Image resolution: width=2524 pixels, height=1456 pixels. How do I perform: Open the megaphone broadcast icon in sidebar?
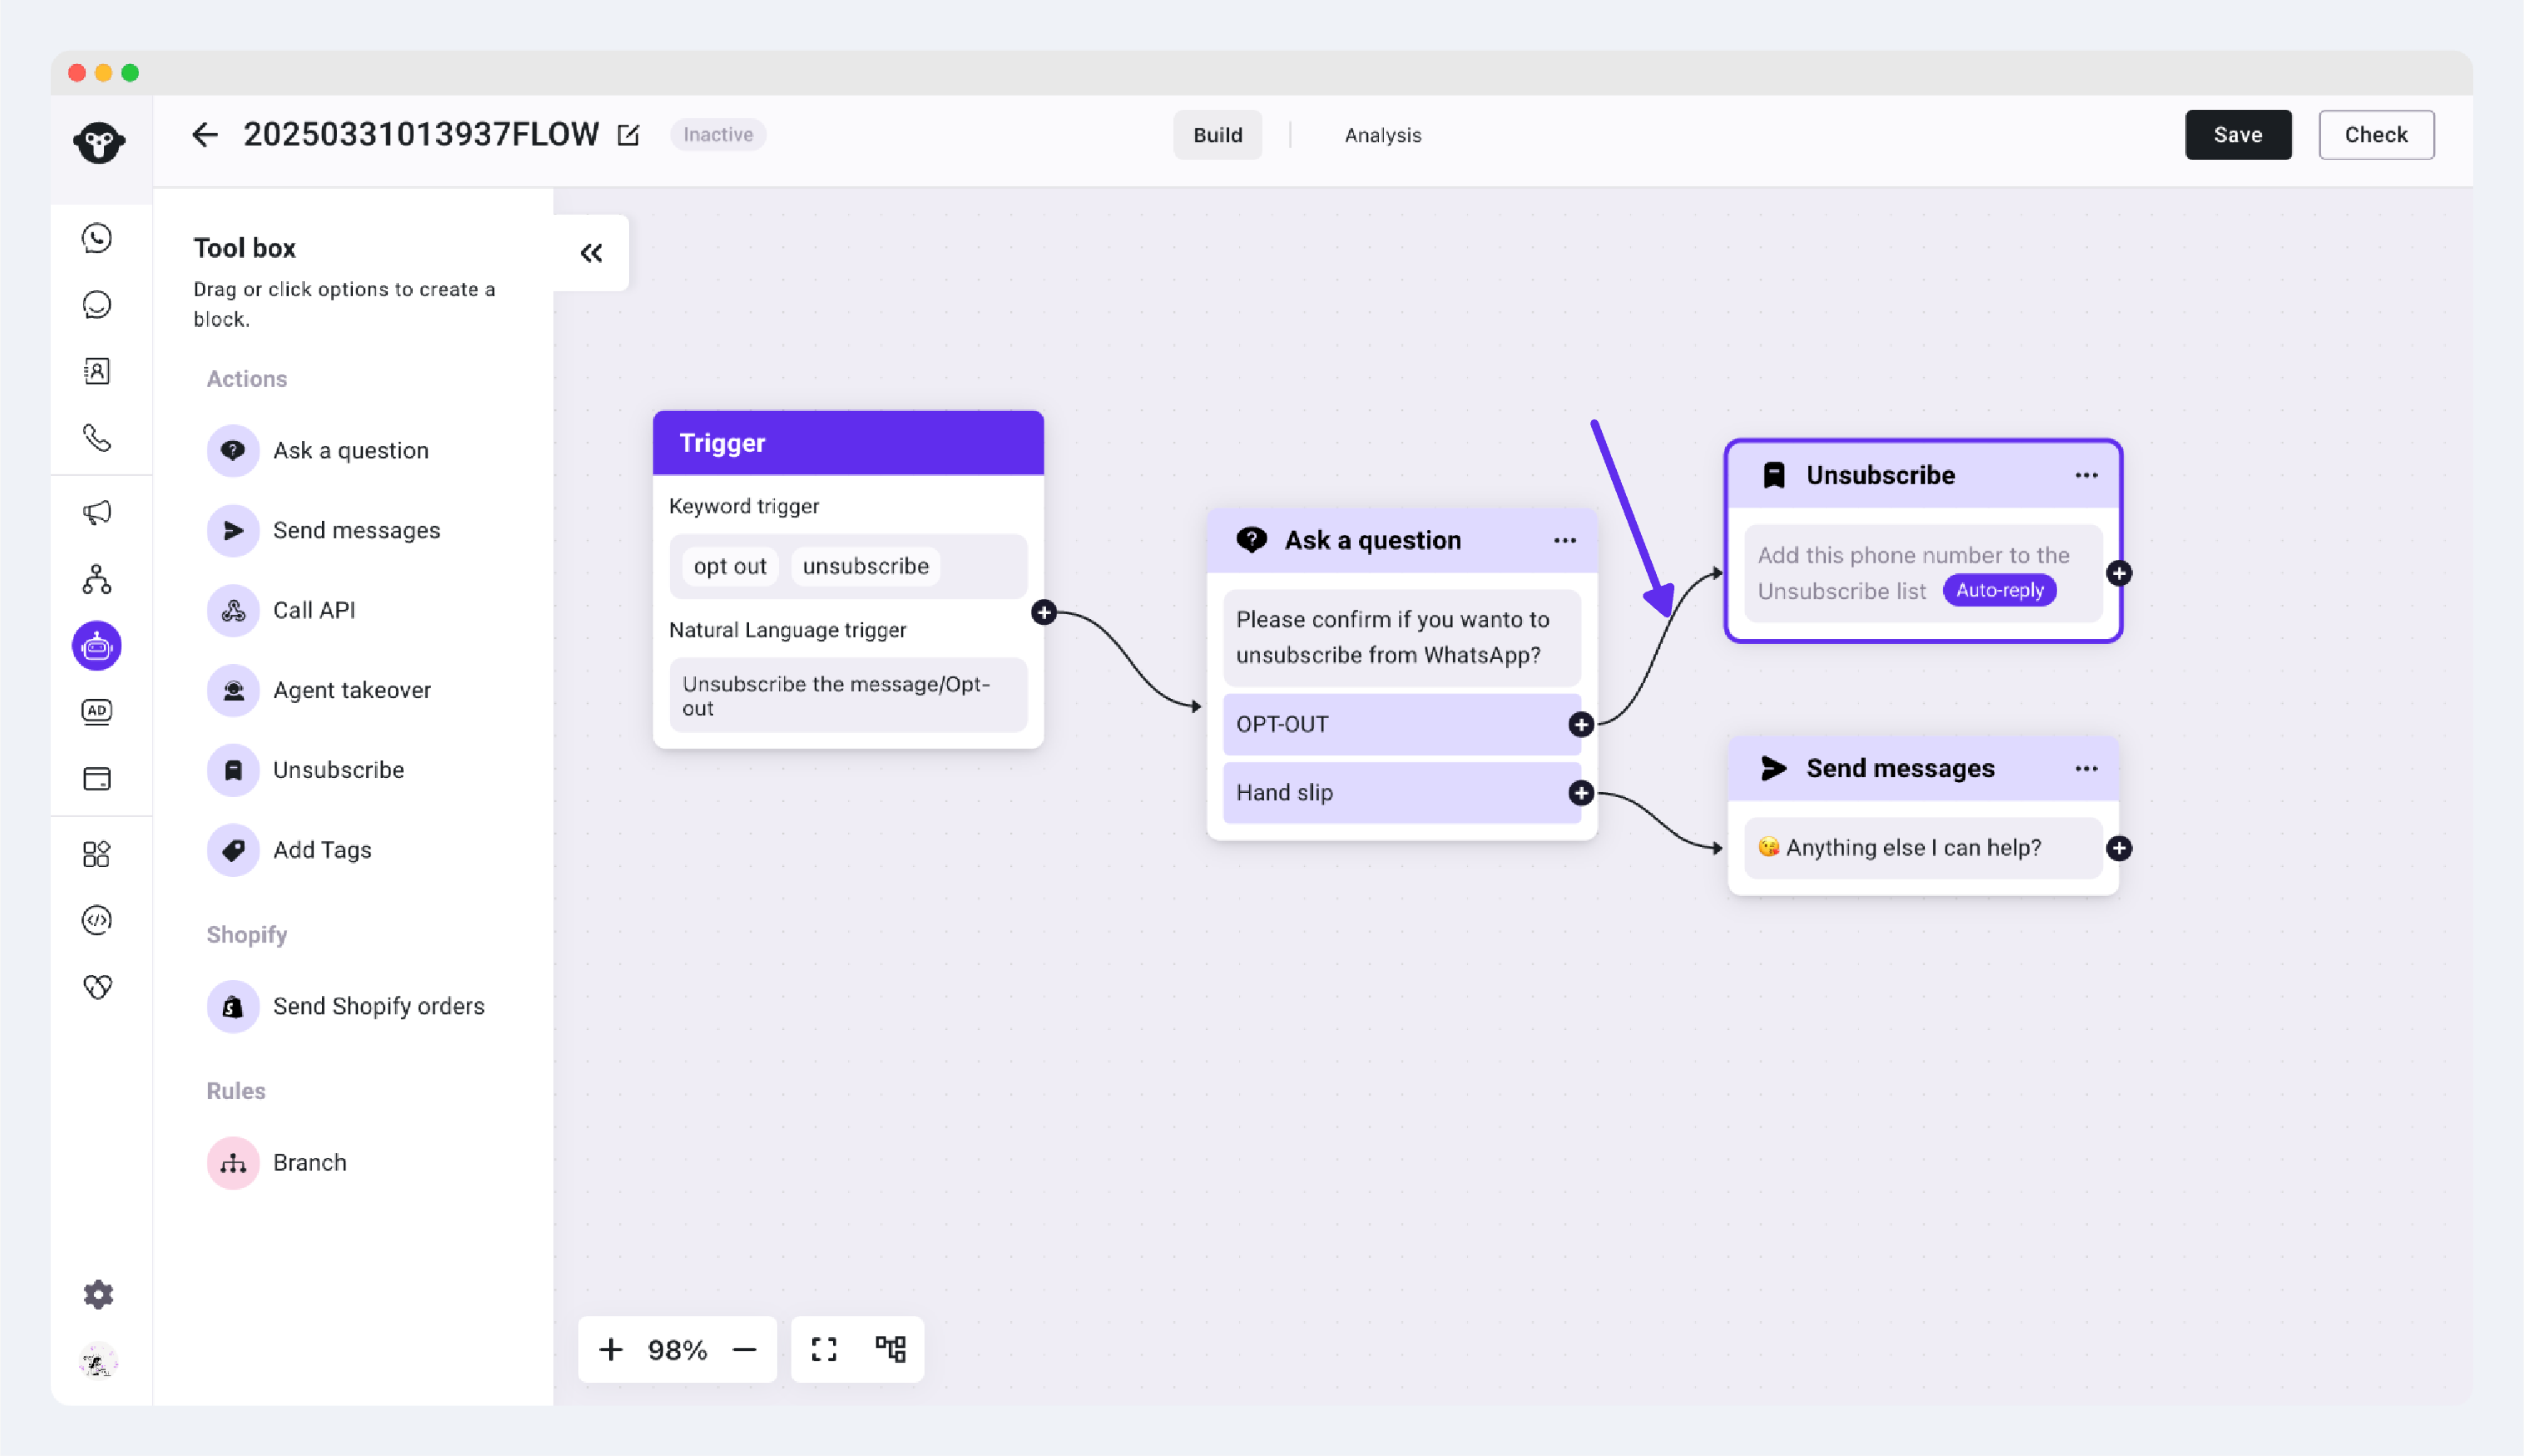click(97, 513)
